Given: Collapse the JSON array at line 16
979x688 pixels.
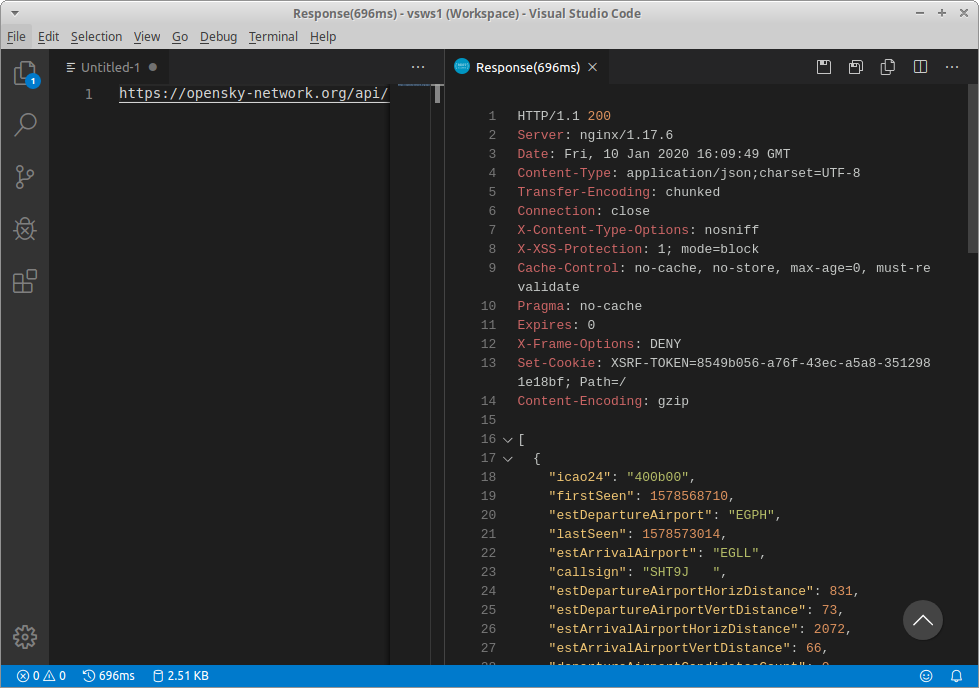Looking at the screenshot, I should [x=508, y=438].
